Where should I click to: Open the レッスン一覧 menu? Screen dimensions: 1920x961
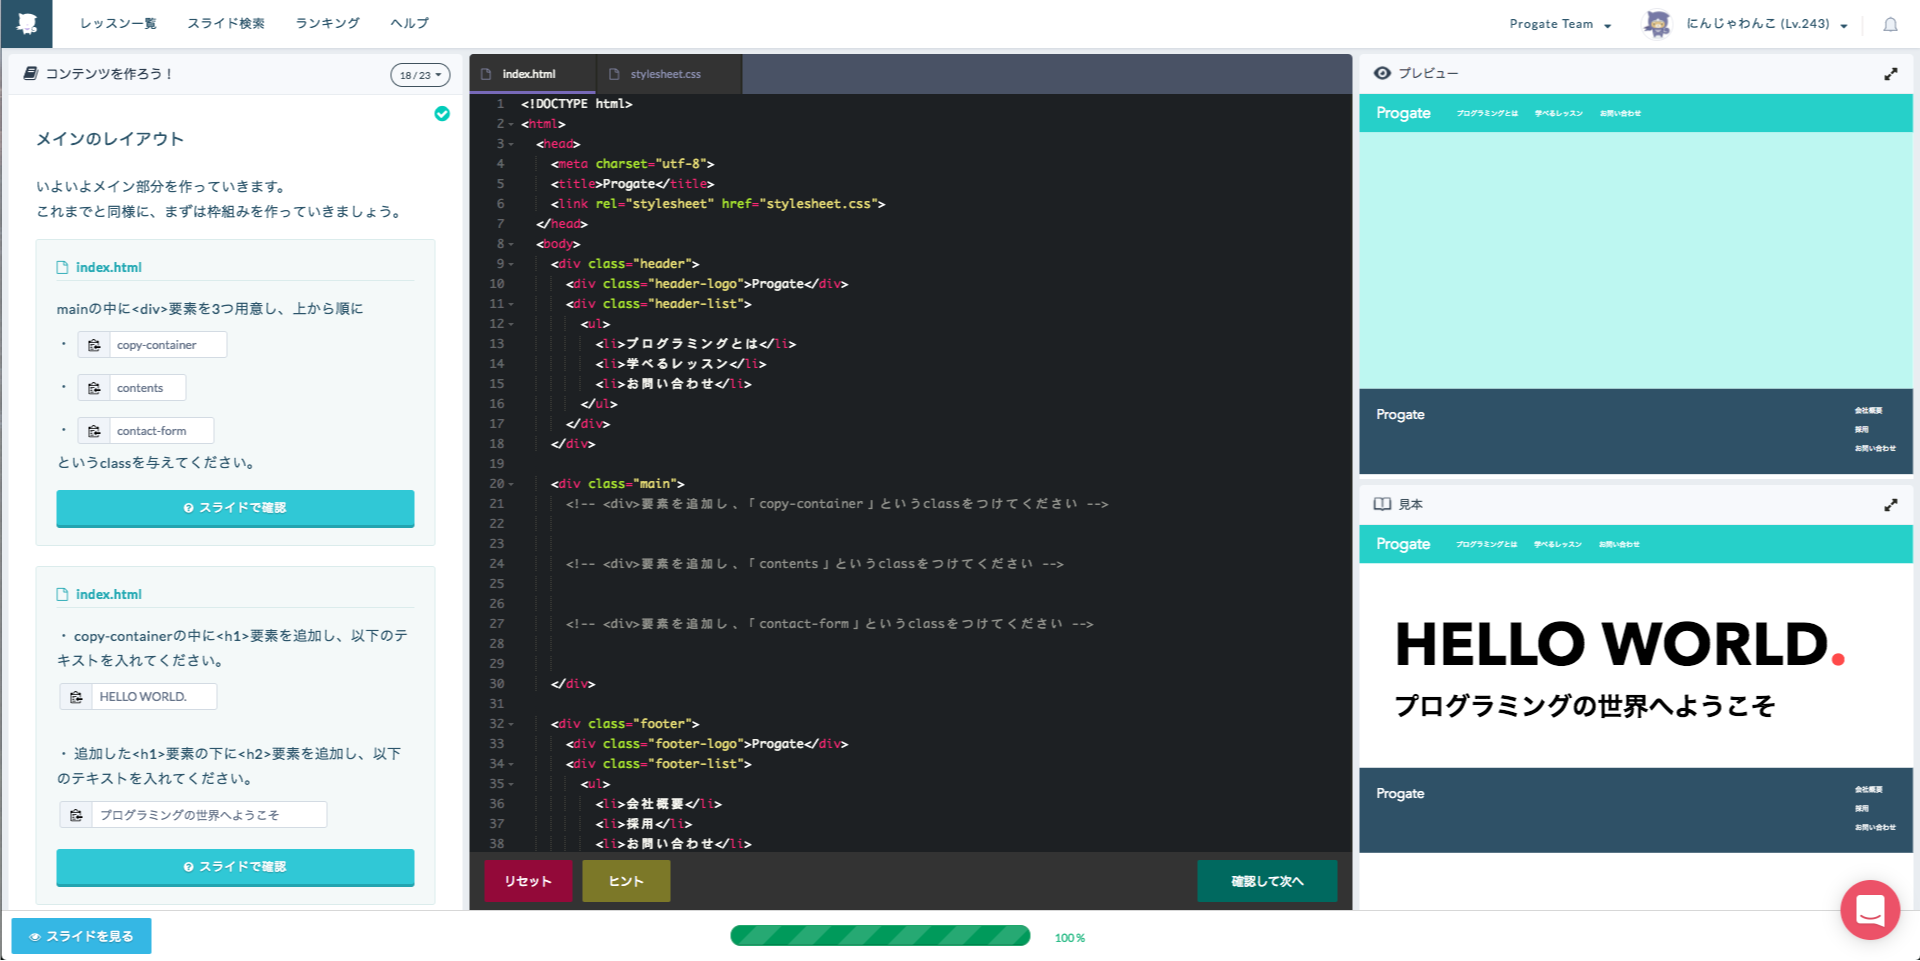(x=118, y=23)
